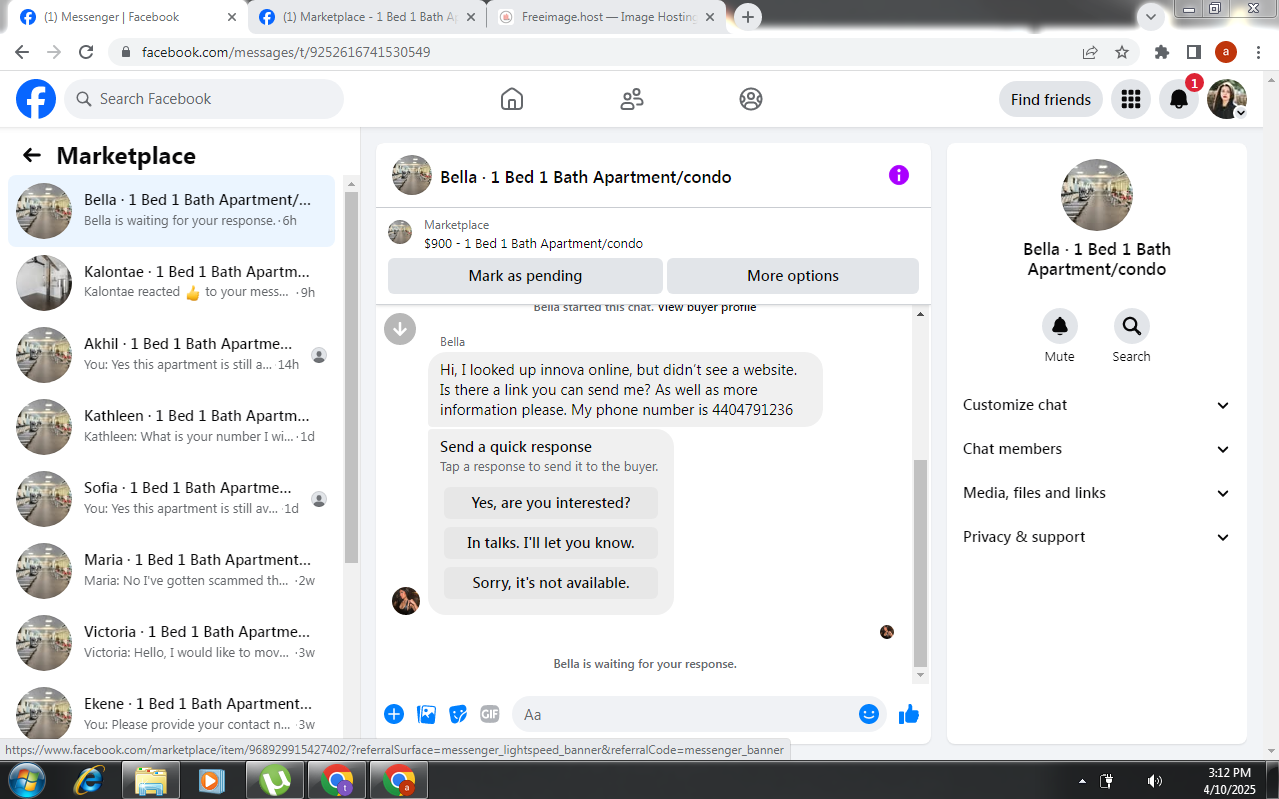Expand the Privacy & support section
Image resolution: width=1279 pixels, height=799 pixels.
[1097, 537]
